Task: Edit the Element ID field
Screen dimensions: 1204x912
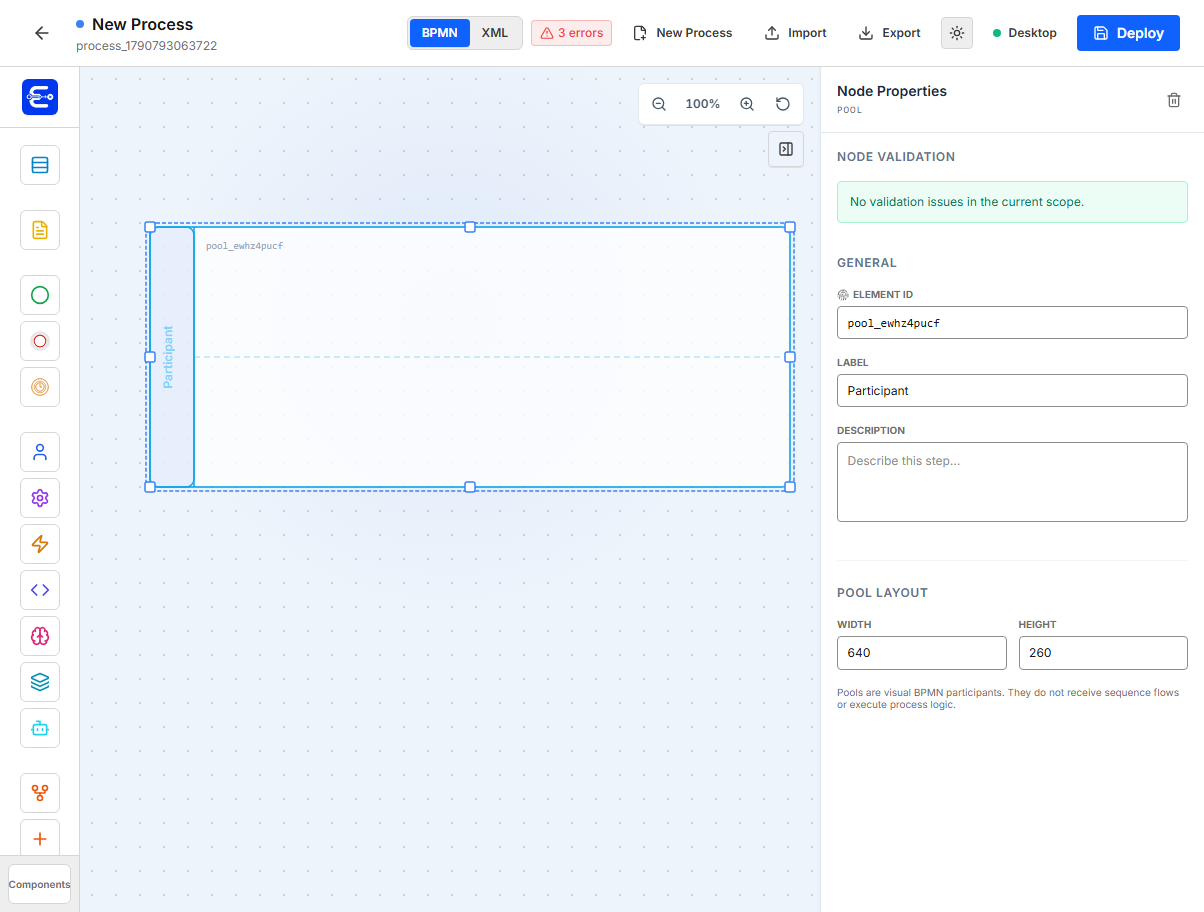Action: point(1012,323)
